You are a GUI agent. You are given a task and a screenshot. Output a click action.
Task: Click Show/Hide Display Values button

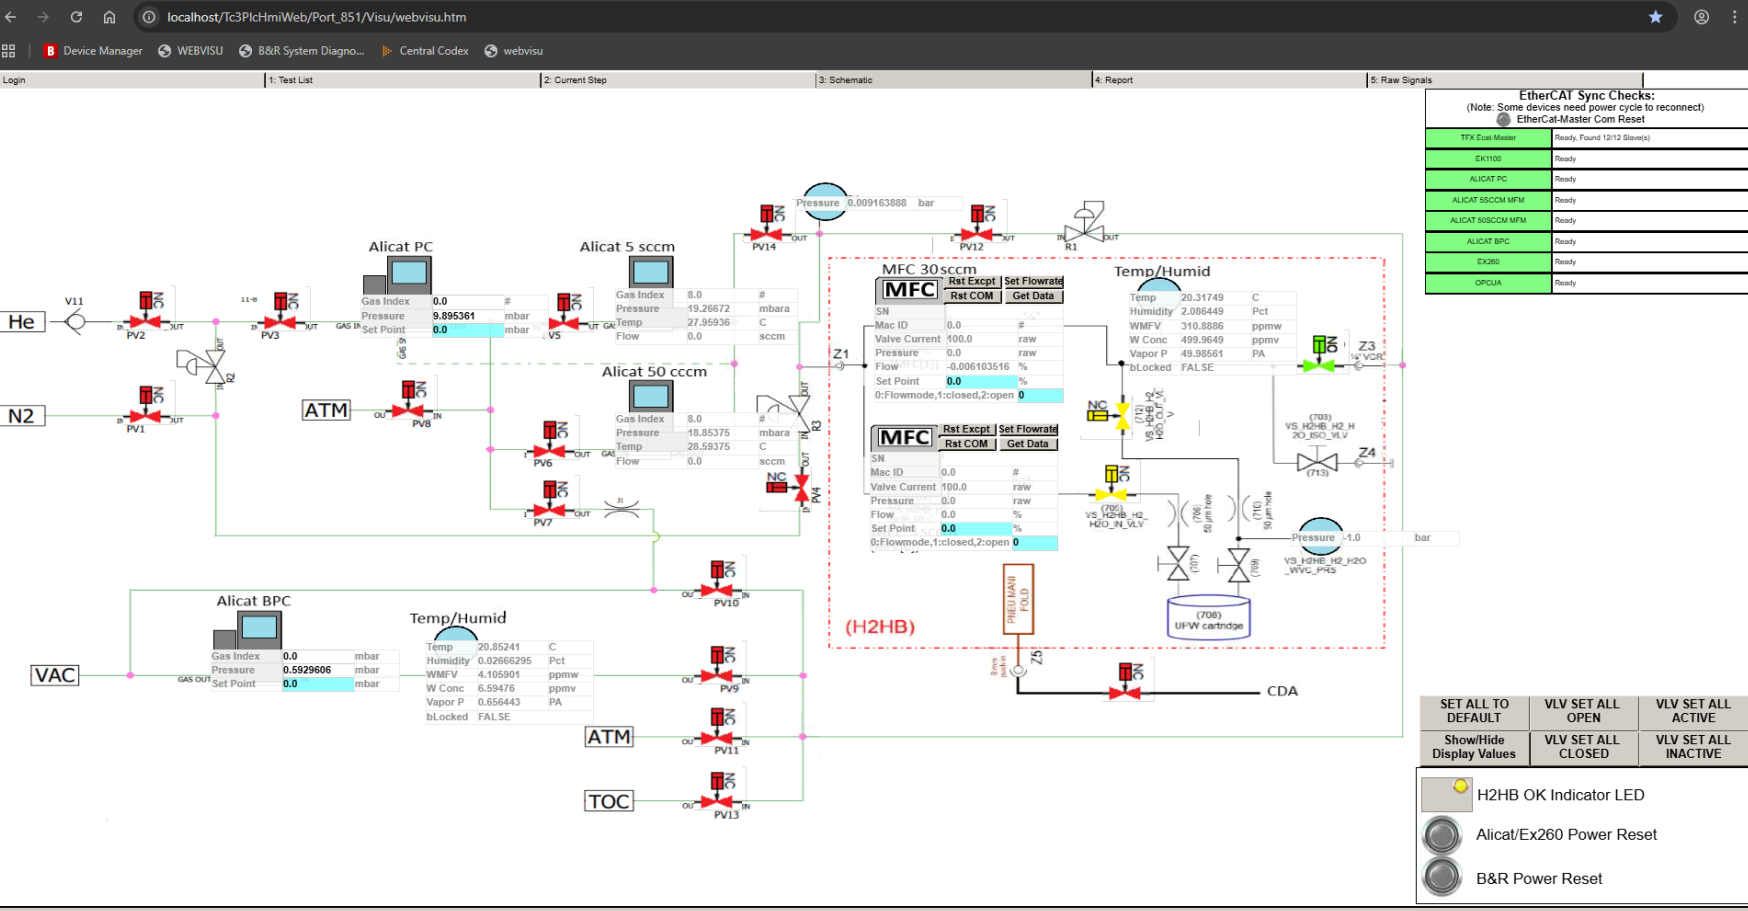click(1473, 747)
